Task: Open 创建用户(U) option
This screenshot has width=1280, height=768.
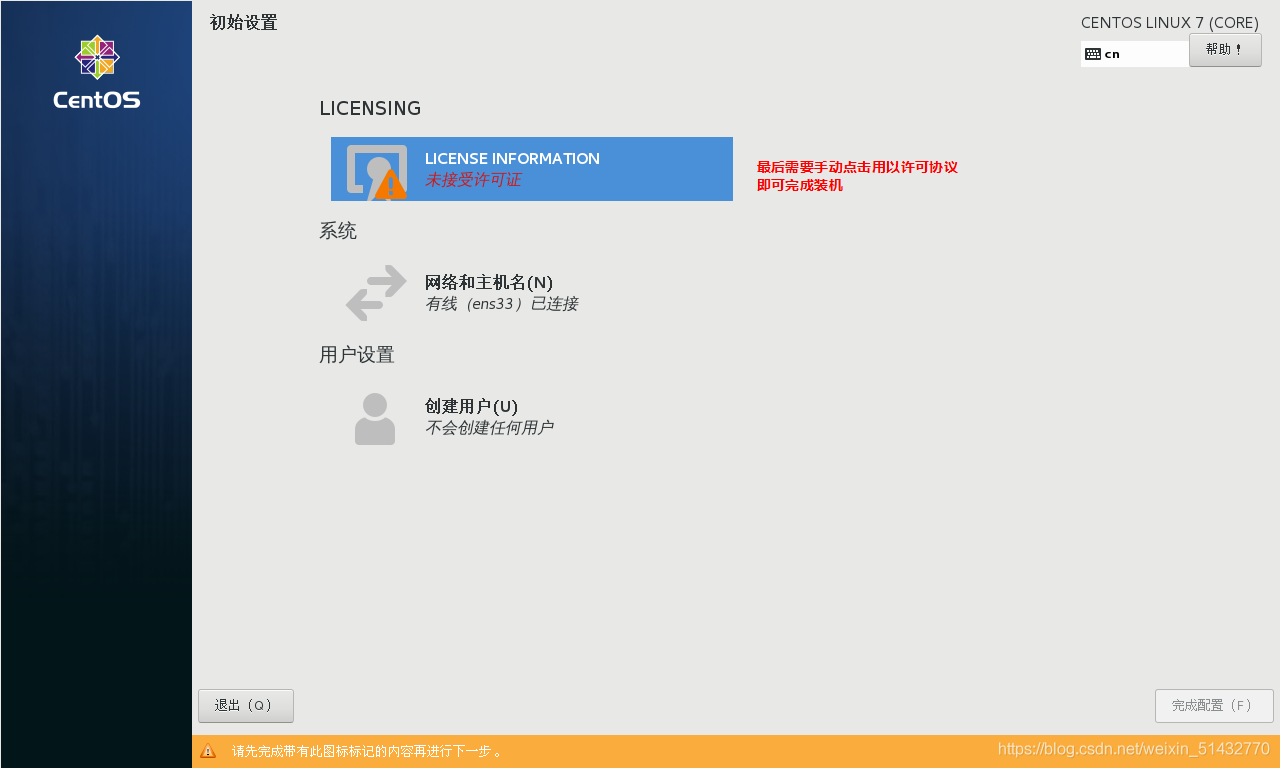Action: click(x=471, y=406)
